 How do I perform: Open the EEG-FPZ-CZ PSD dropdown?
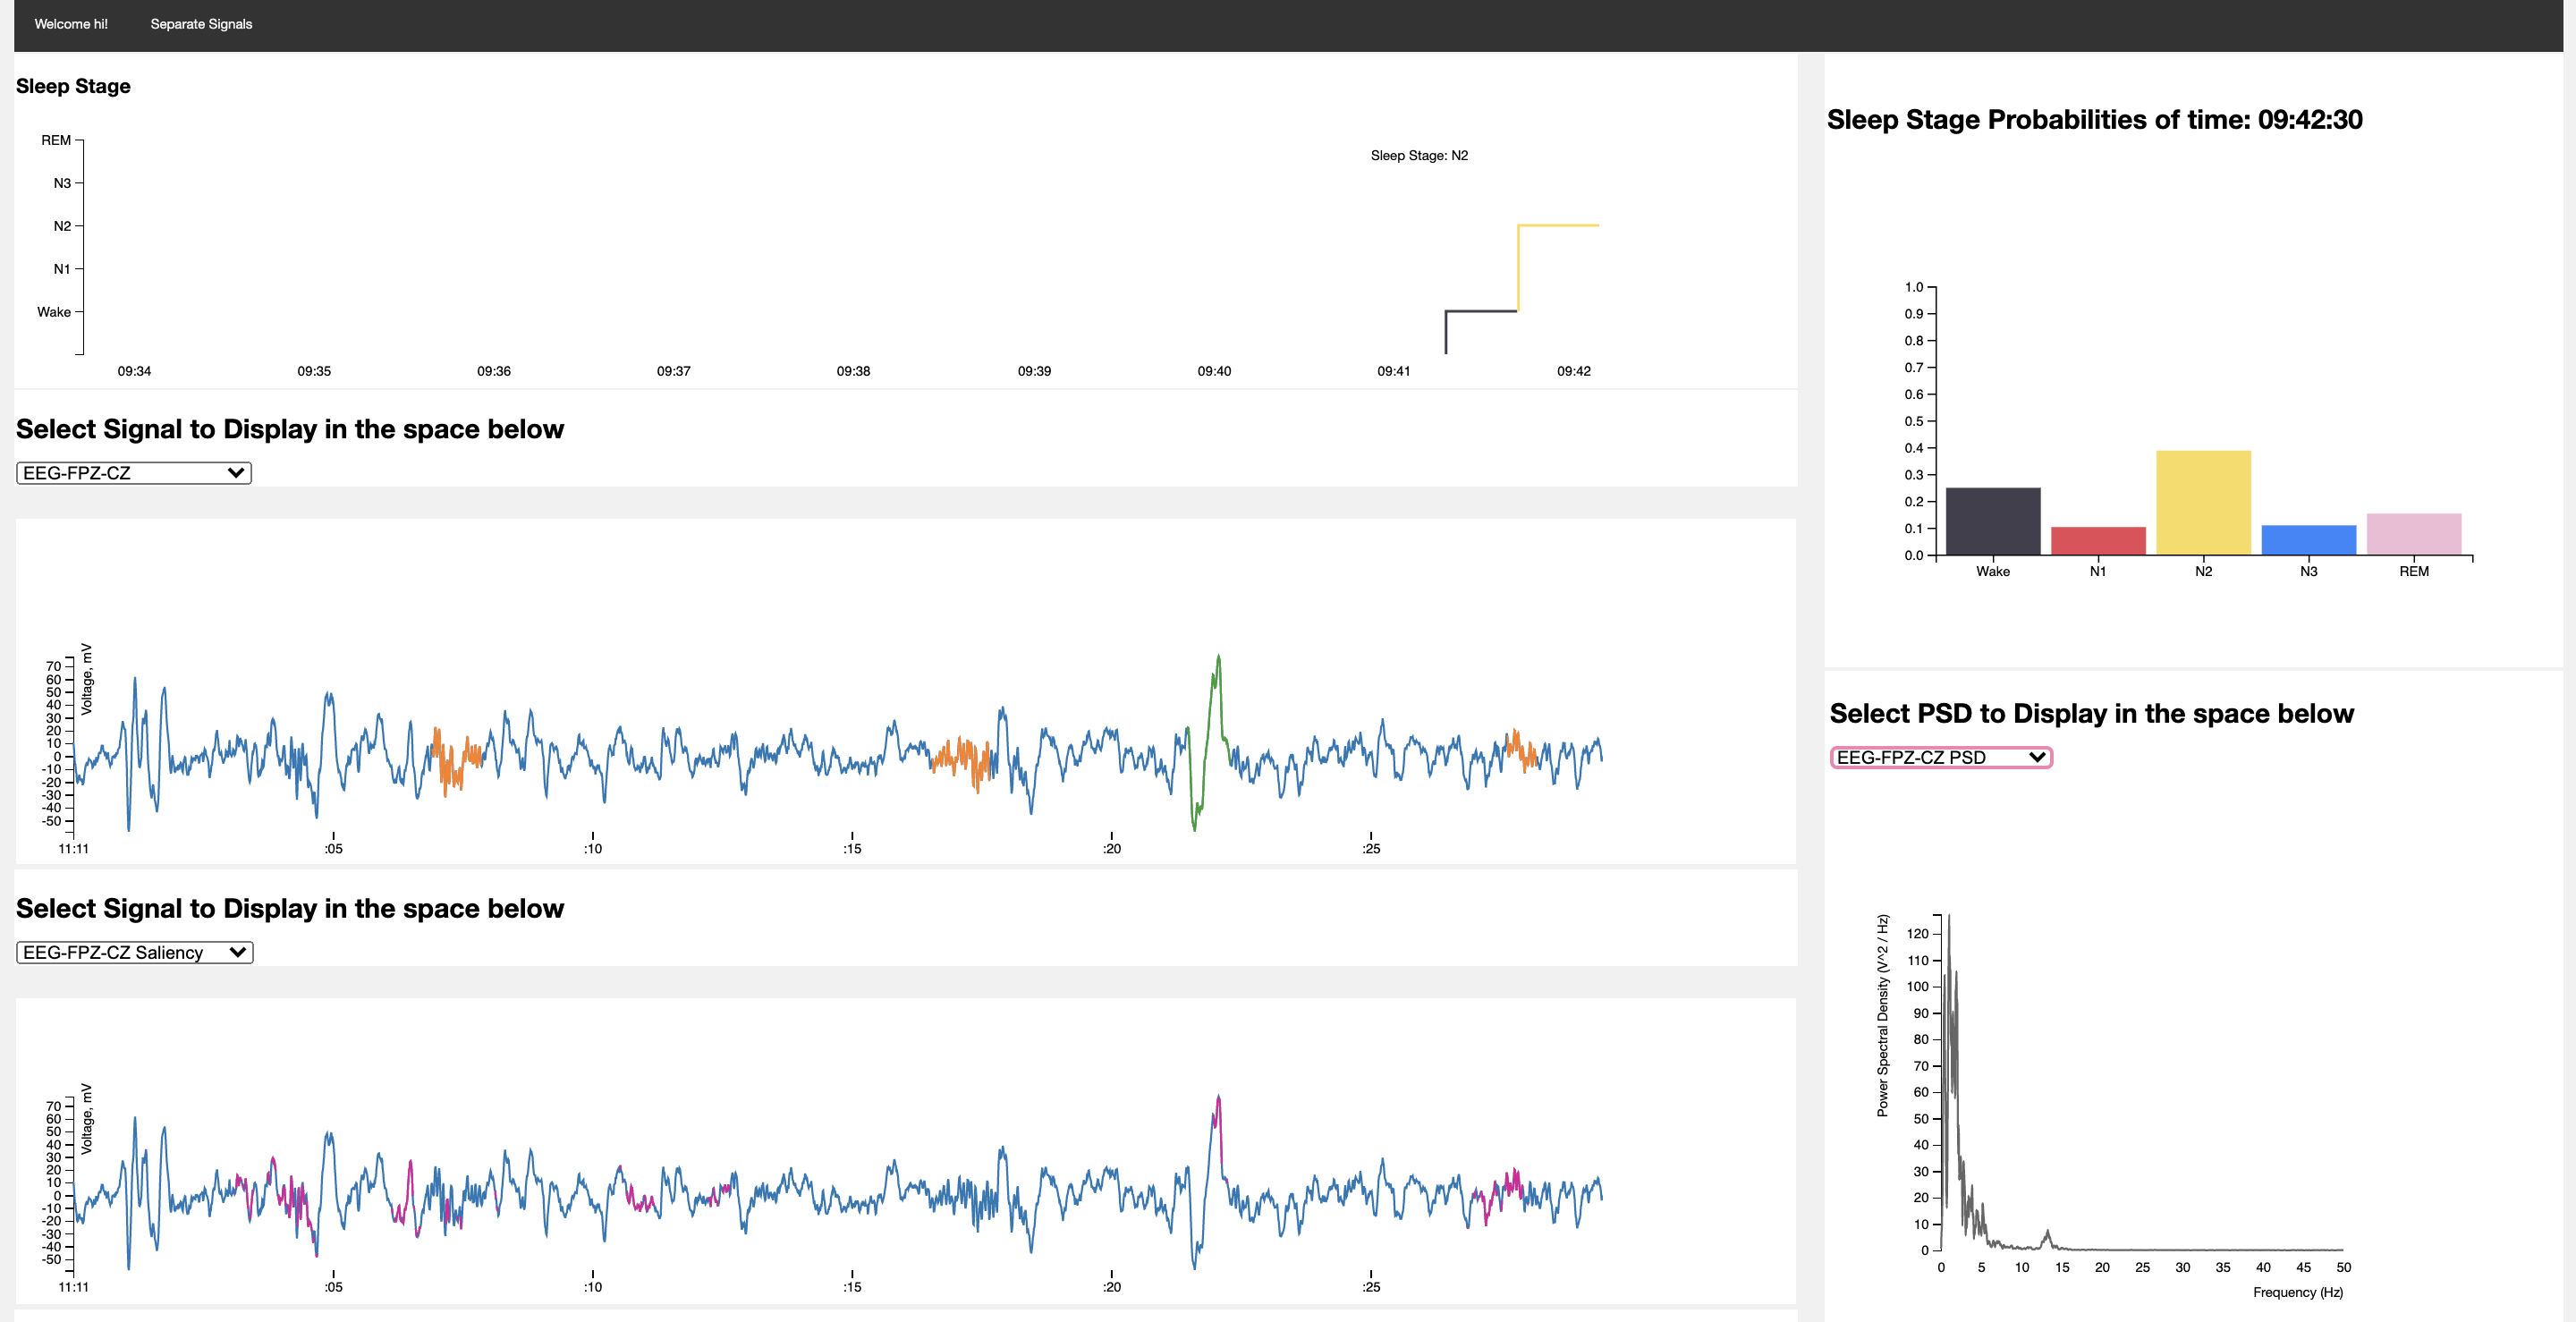point(1940,757)
